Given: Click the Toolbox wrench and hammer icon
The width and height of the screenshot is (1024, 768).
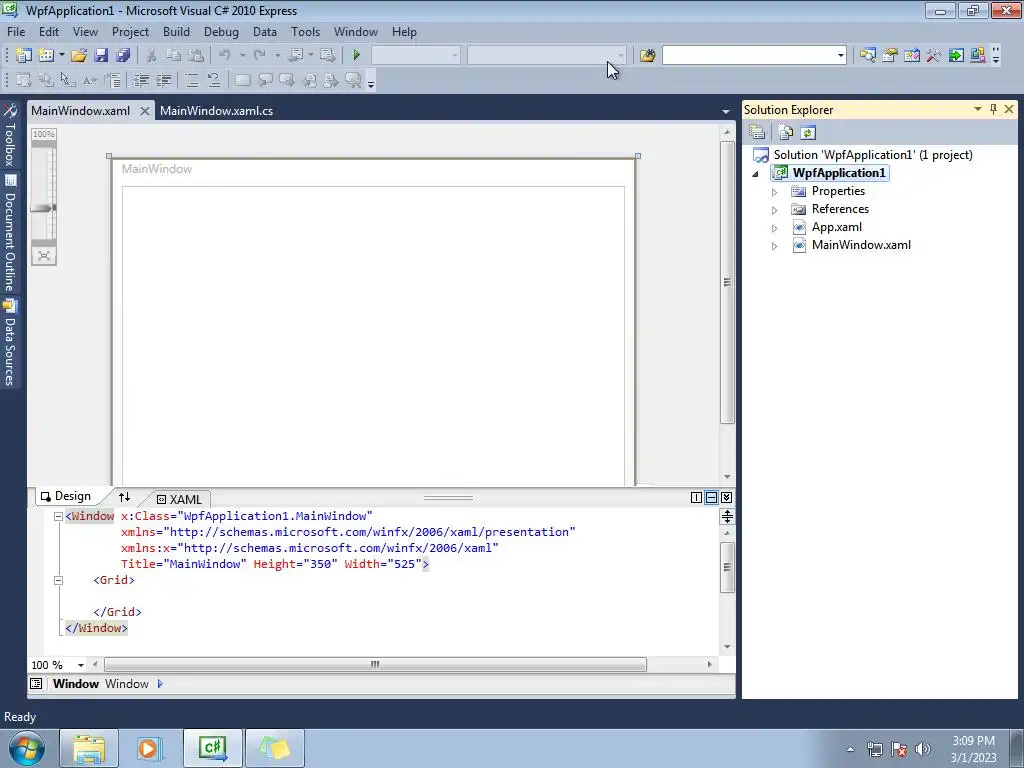Looking at the screenshot, I should tap(934, 56).
